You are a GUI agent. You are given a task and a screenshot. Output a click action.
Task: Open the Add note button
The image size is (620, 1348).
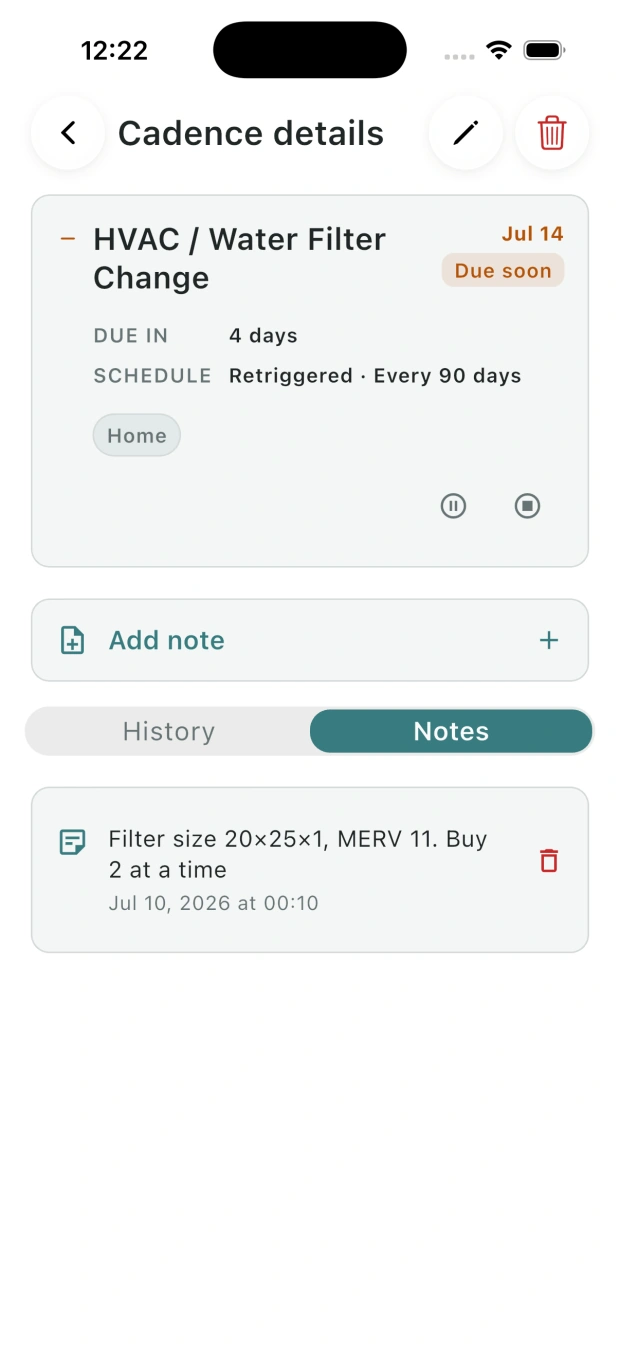310,640
